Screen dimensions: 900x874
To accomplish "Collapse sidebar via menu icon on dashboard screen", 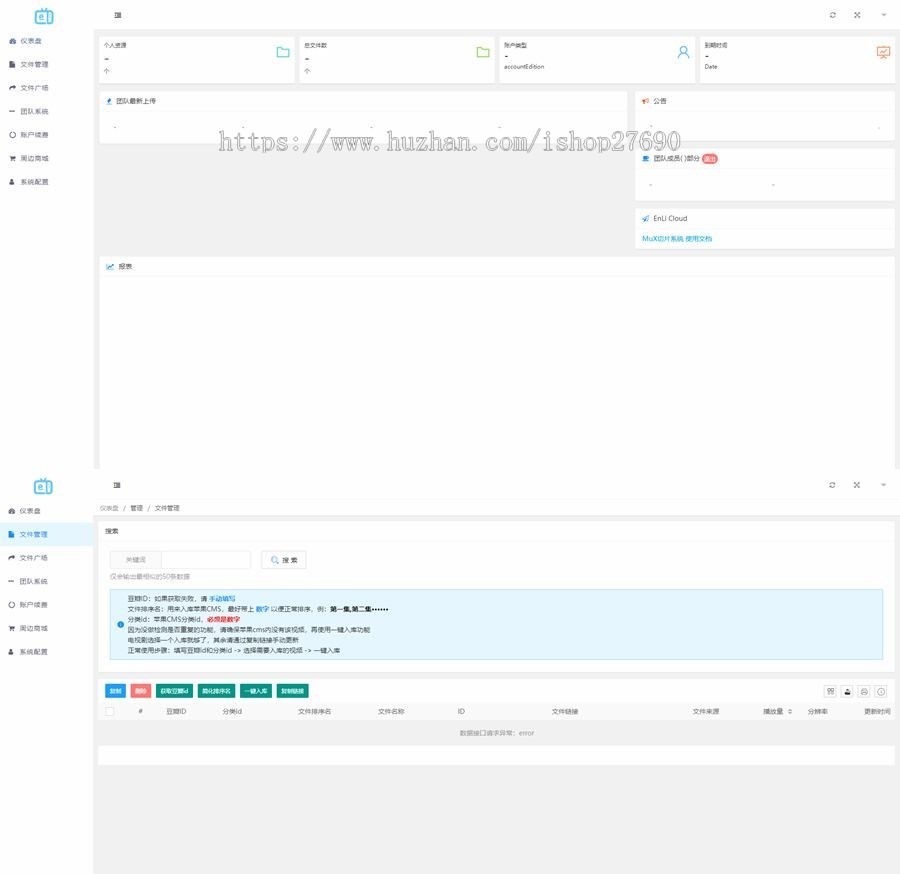I will [x=118, y=15].
